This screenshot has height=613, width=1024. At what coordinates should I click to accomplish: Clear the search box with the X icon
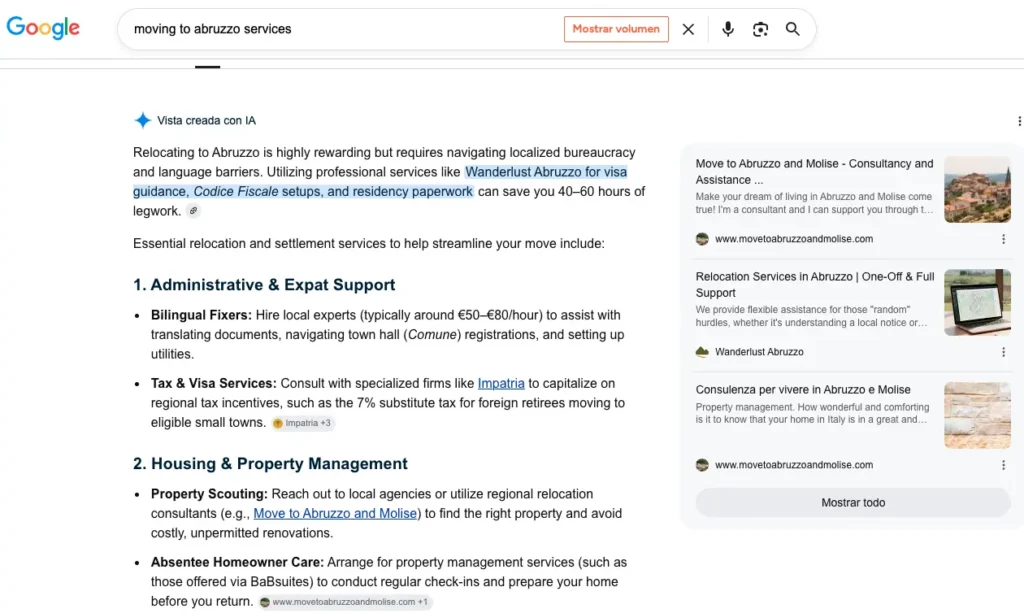pyautogui.click(x=688, y=29)
